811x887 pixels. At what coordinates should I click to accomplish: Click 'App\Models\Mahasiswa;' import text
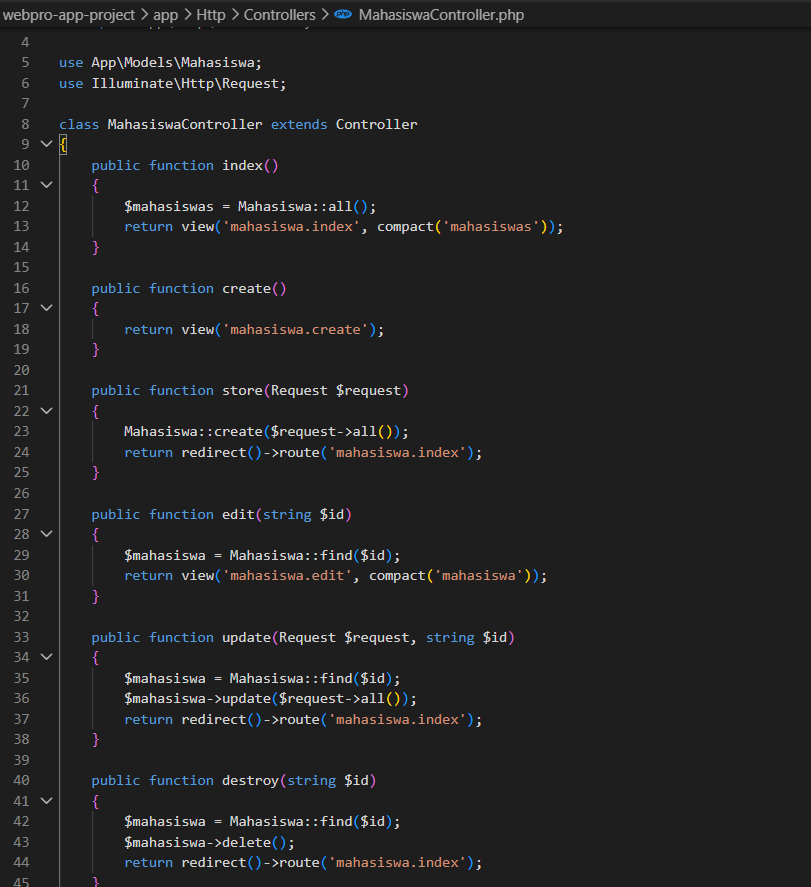[x=176, y=62]
